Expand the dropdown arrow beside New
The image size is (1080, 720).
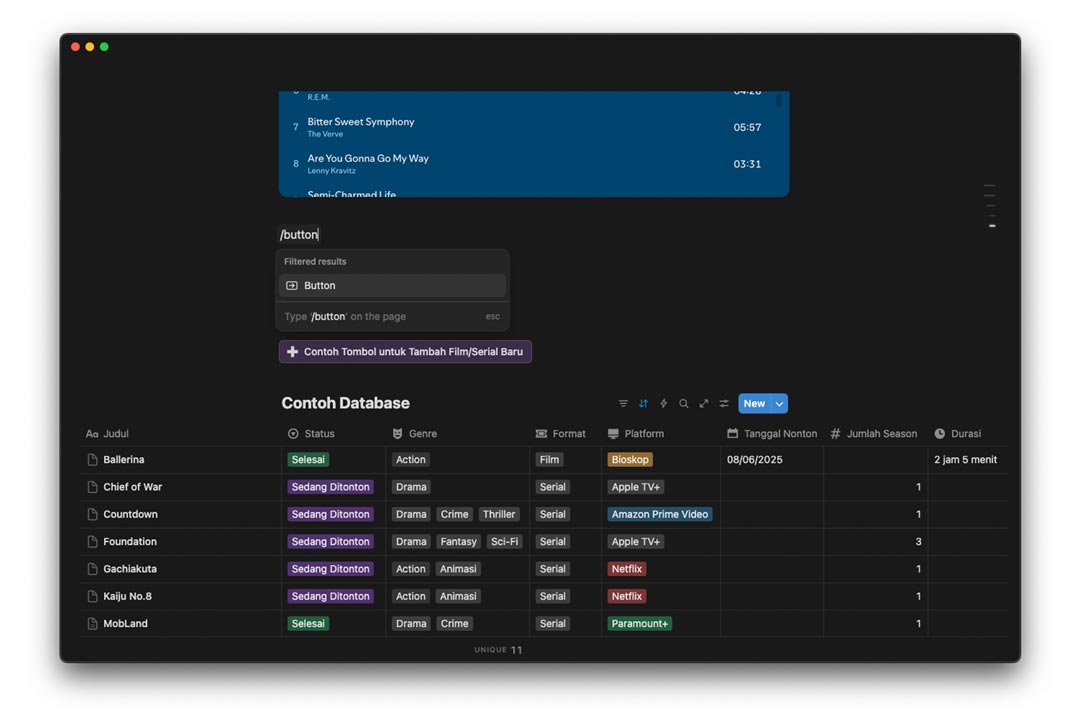(779, 404)
